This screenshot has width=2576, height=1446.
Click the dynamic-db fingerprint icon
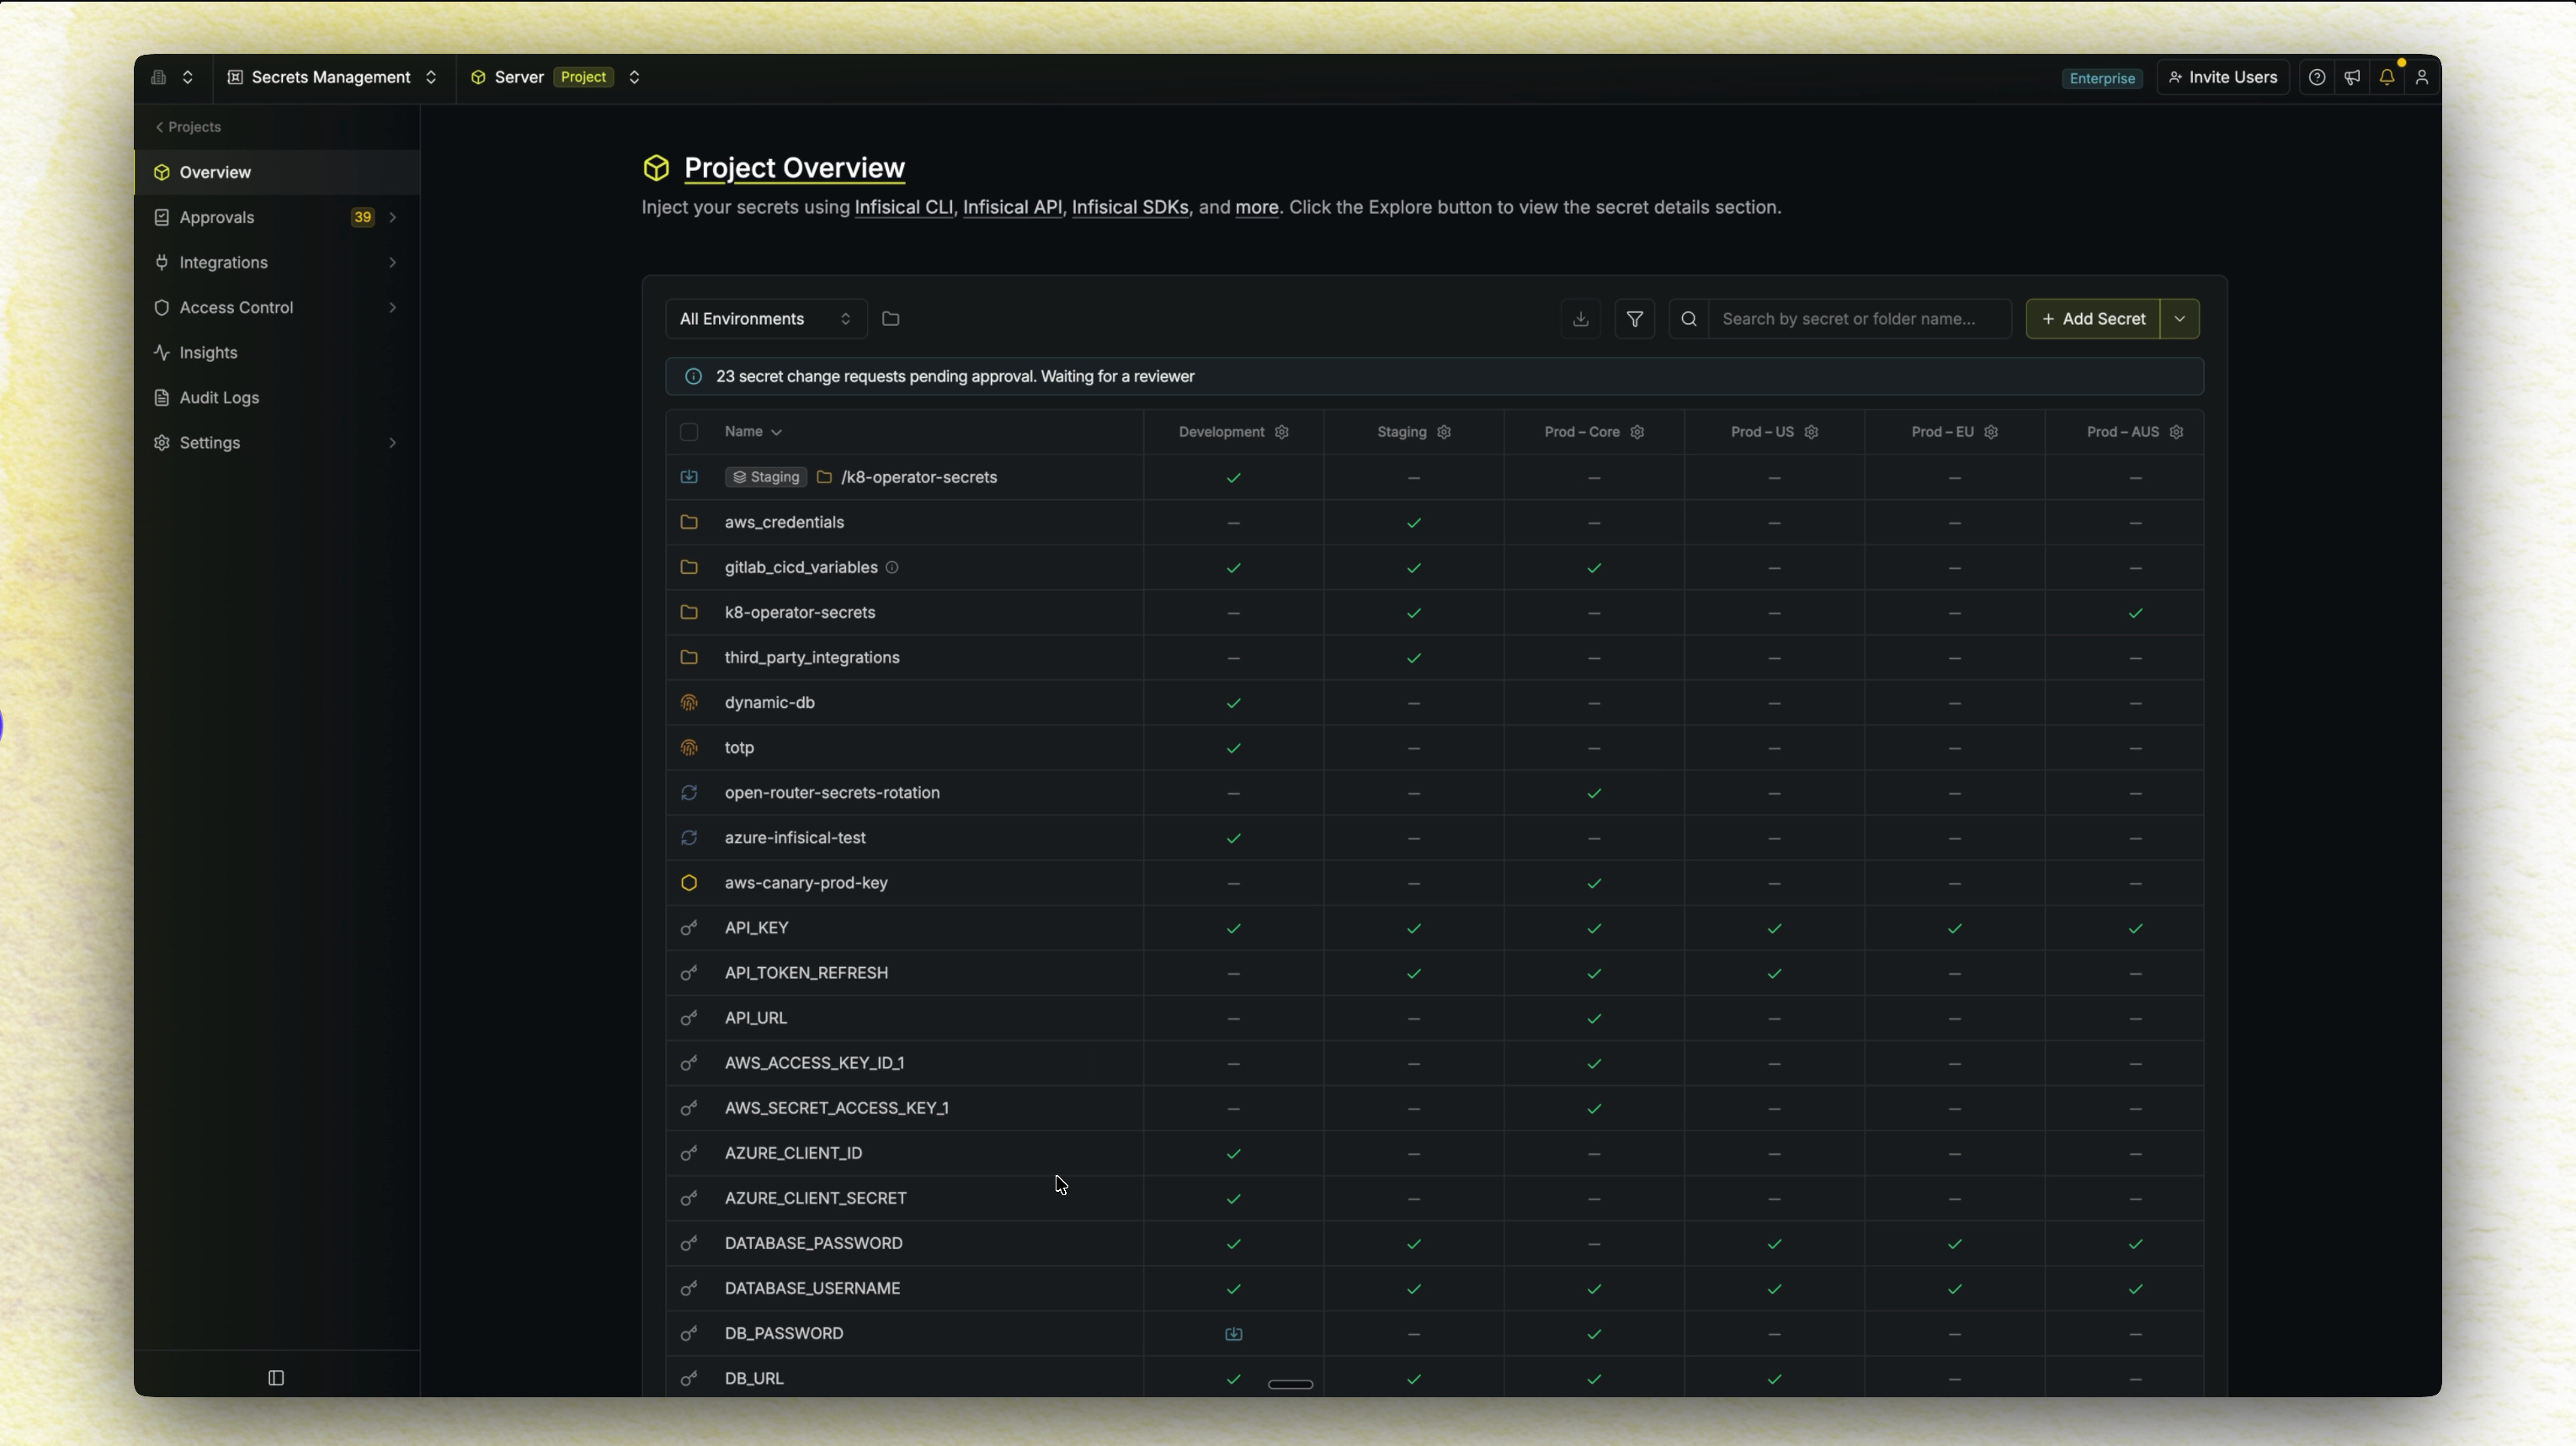point(689,703)
